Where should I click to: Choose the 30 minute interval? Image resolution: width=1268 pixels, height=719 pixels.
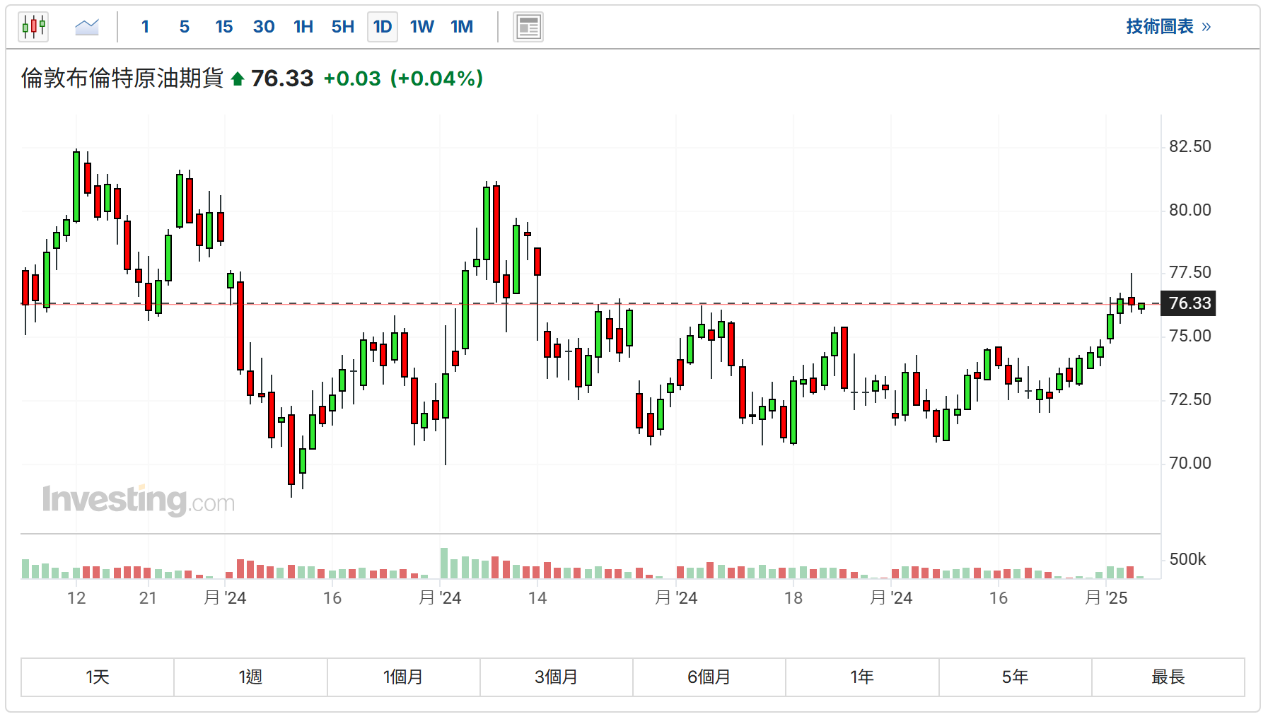[264, 27]
